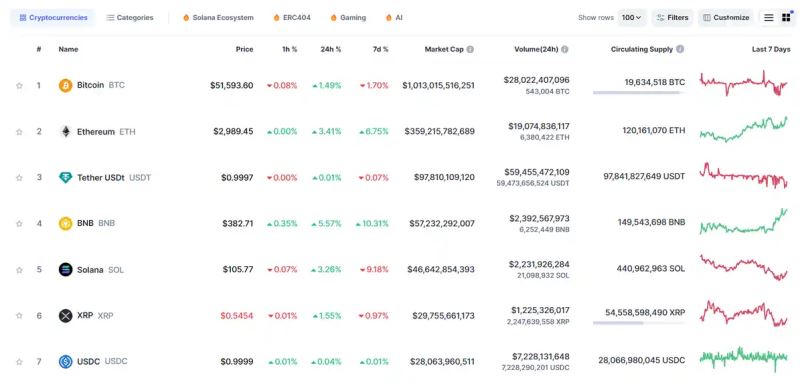Image resolution: width=800 pixels, height=382 pixels.
Task: Click the Tether USDt logo icon
Action: point(65,177)
